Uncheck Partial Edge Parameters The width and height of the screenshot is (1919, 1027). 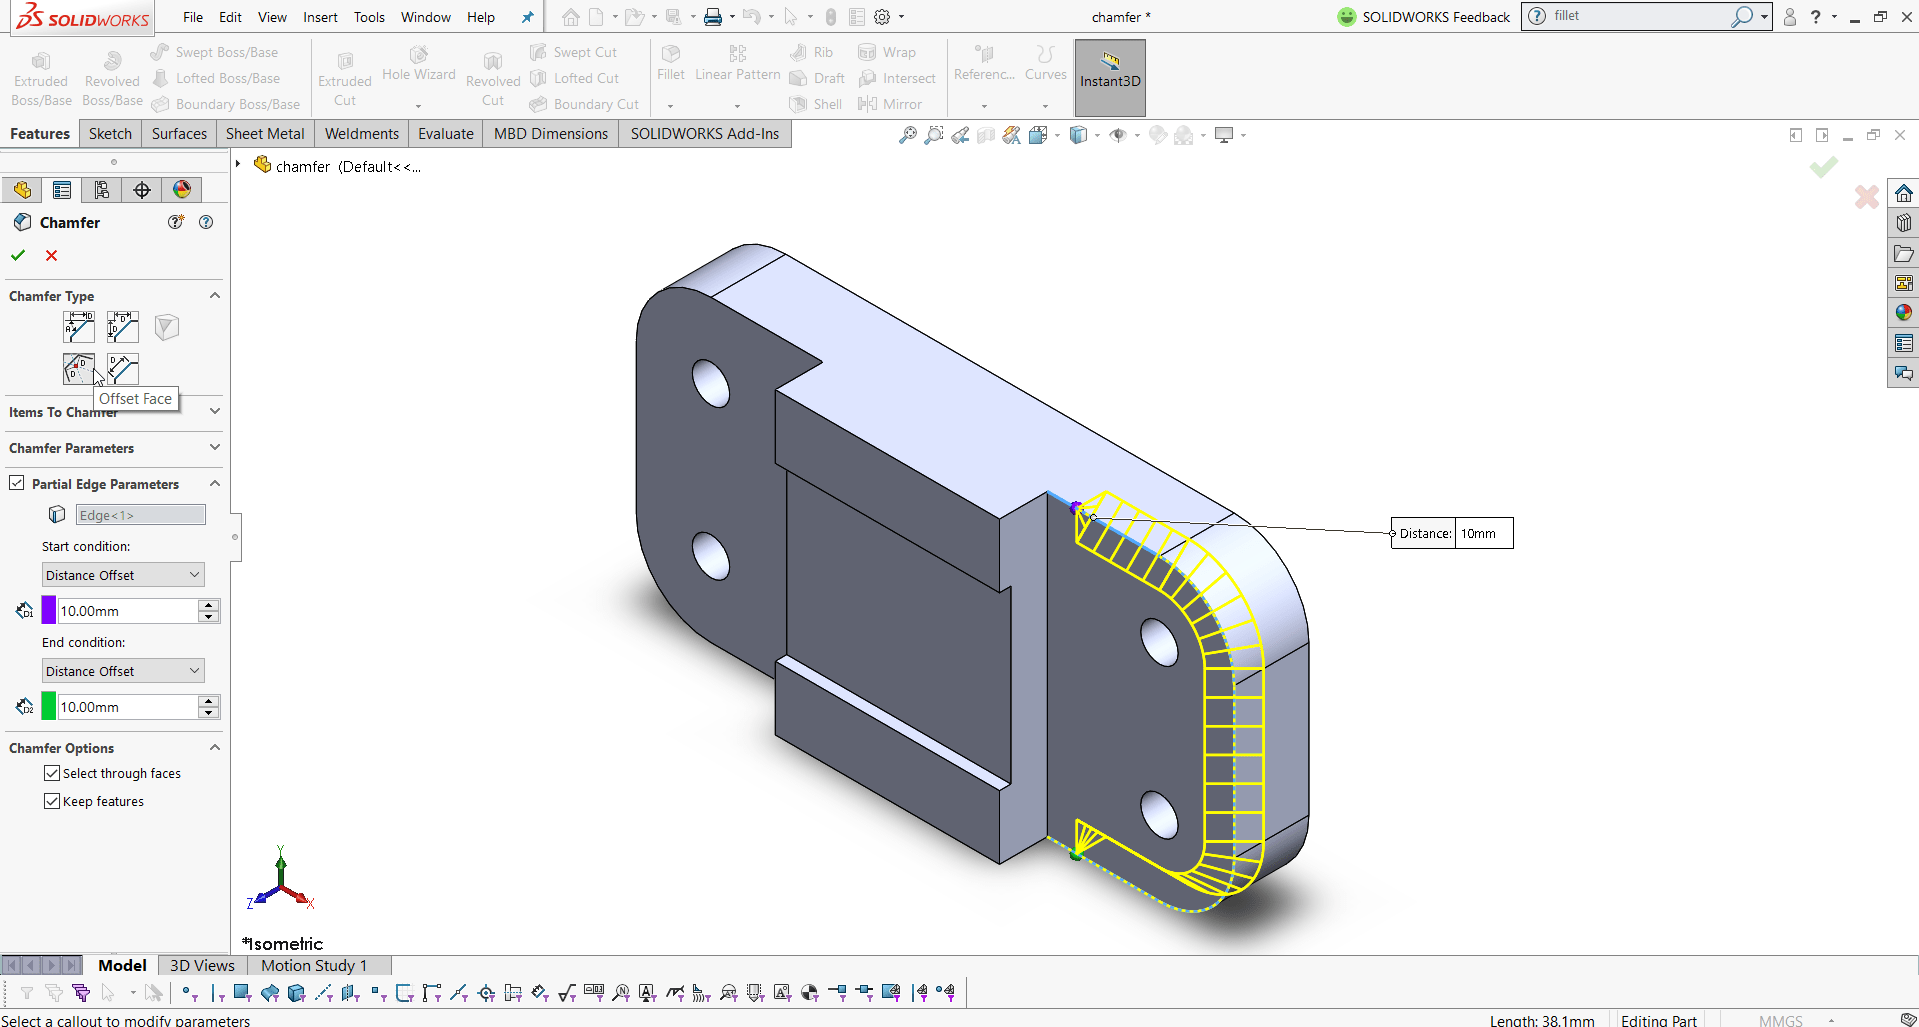17,483
